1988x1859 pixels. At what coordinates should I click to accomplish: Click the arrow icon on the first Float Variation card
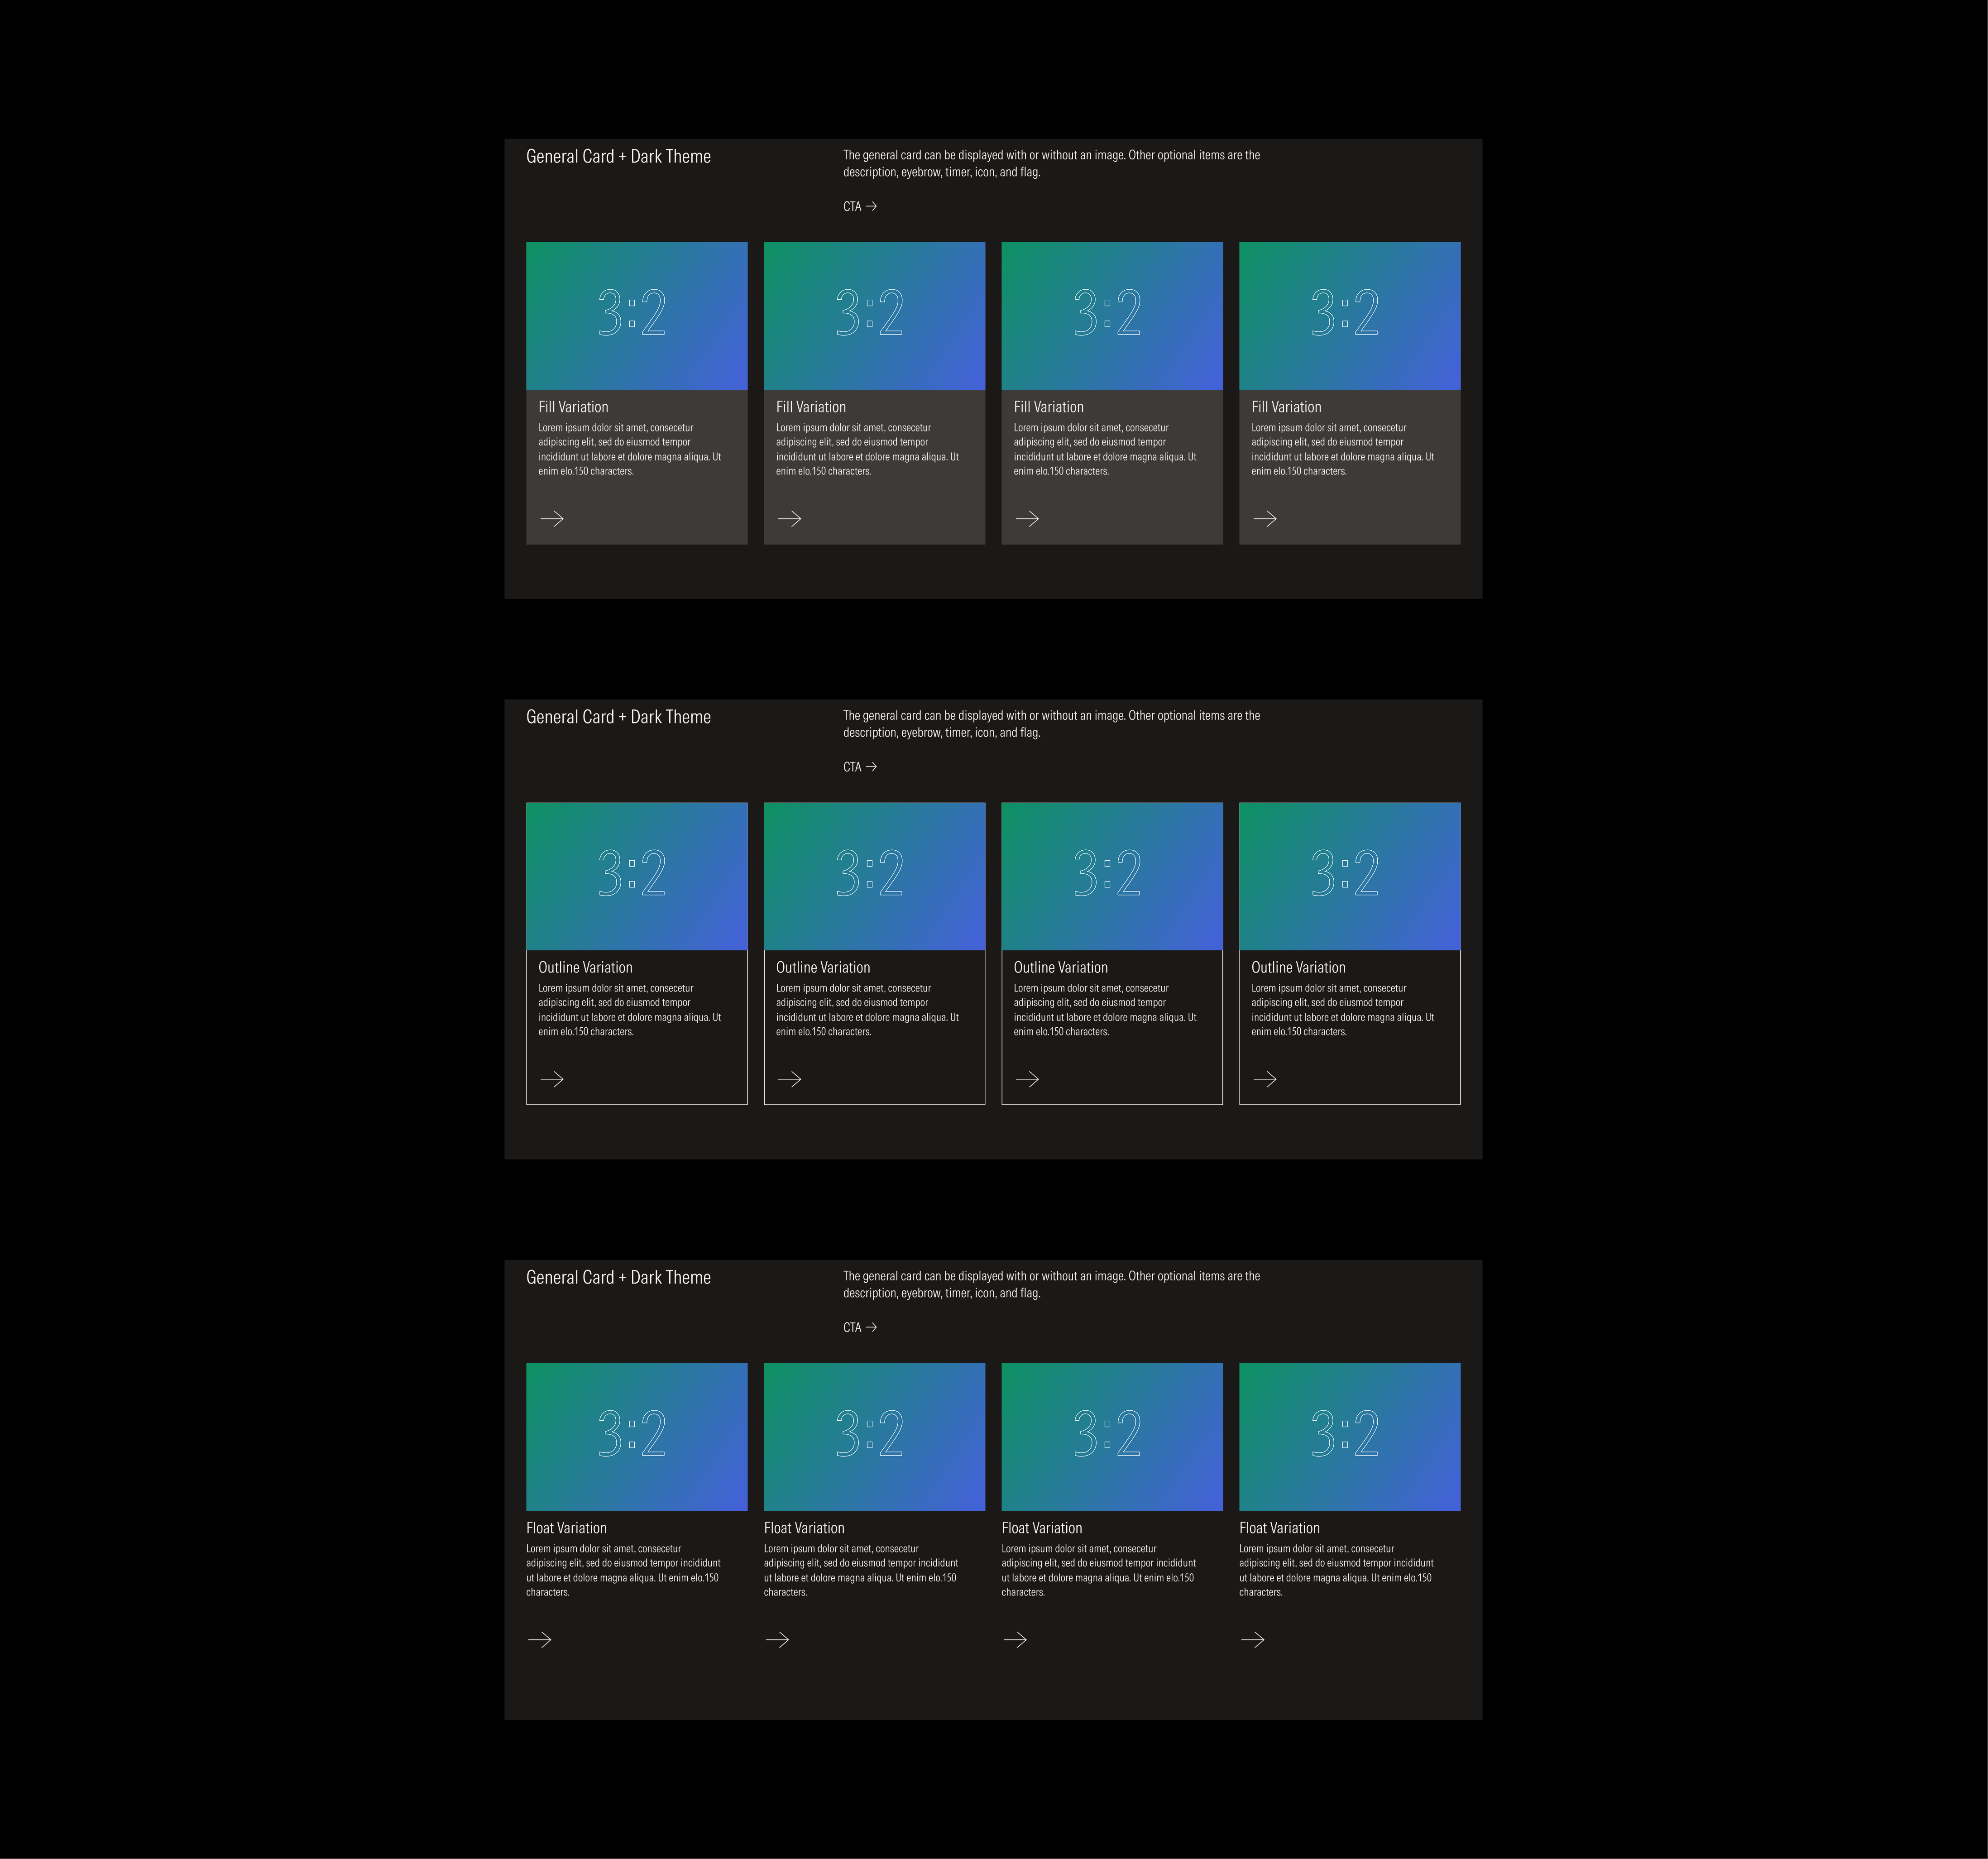[x=540, y=1640]
